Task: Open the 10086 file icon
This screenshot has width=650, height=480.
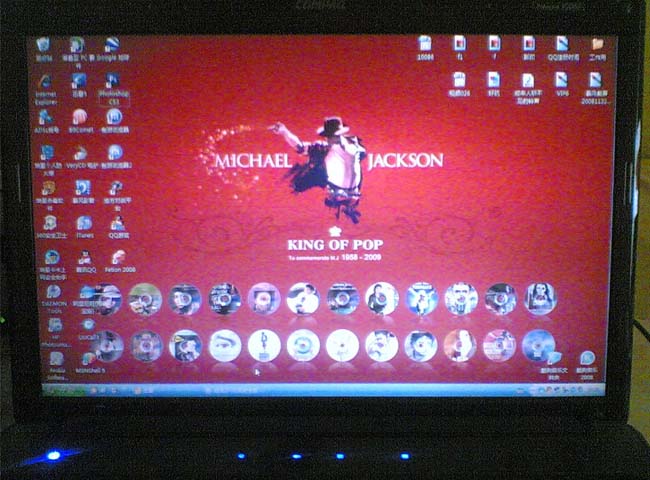Action: [x=425, y=45]
